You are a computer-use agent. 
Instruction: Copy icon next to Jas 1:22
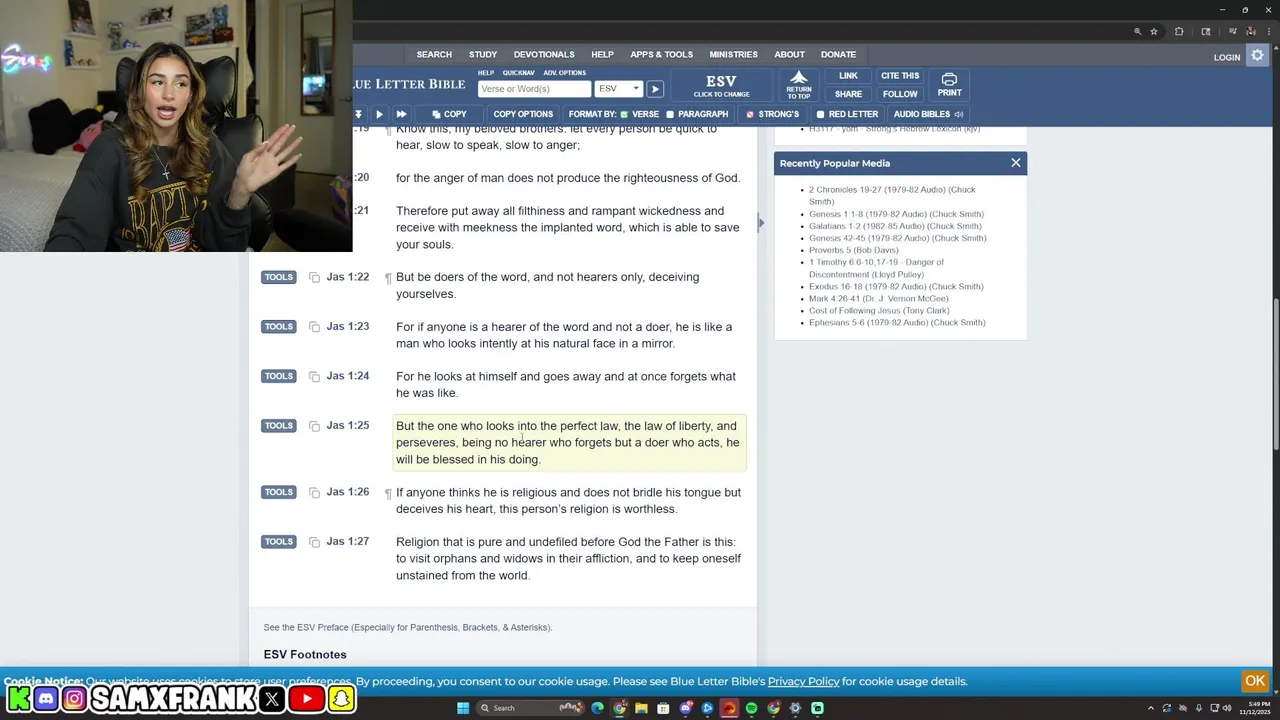pyautogui.click(x=314, y=277)
